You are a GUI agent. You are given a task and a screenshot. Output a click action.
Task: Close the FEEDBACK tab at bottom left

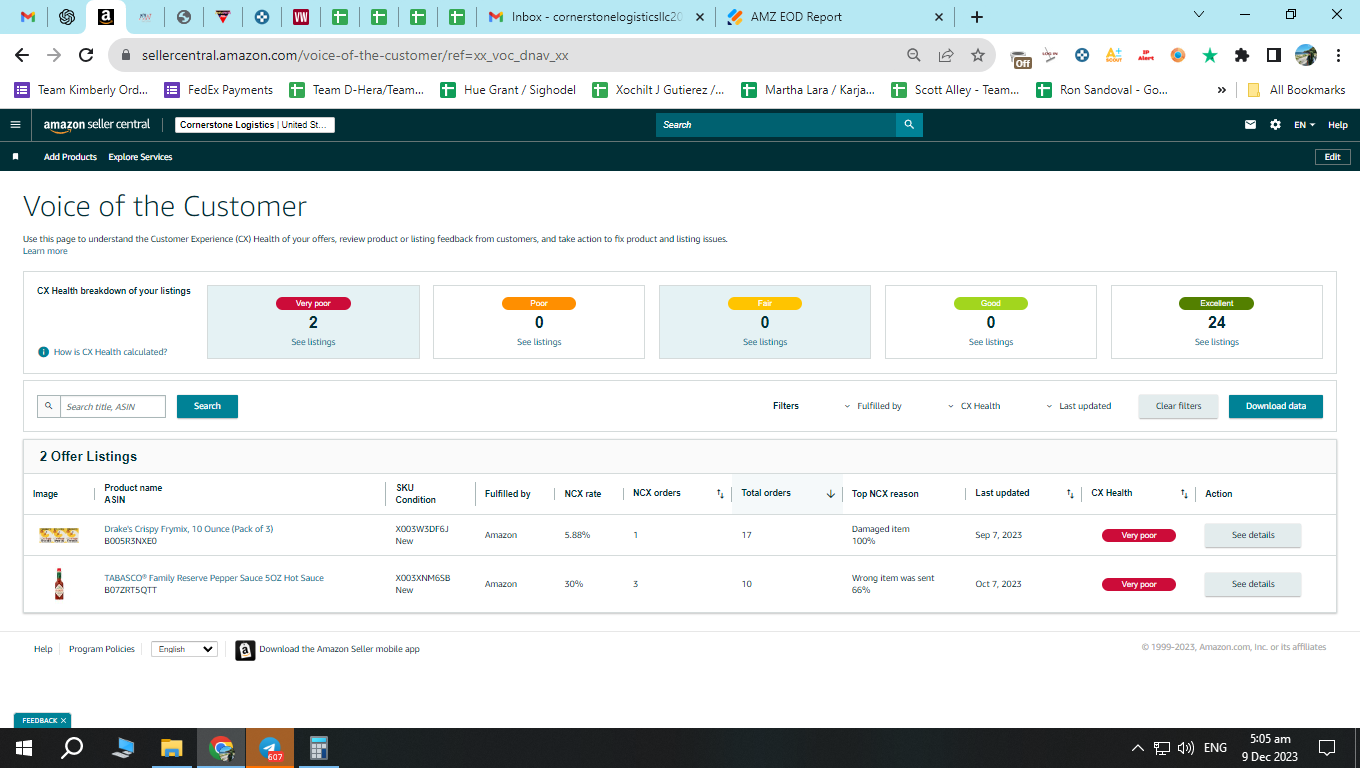[x=64, y=720]
